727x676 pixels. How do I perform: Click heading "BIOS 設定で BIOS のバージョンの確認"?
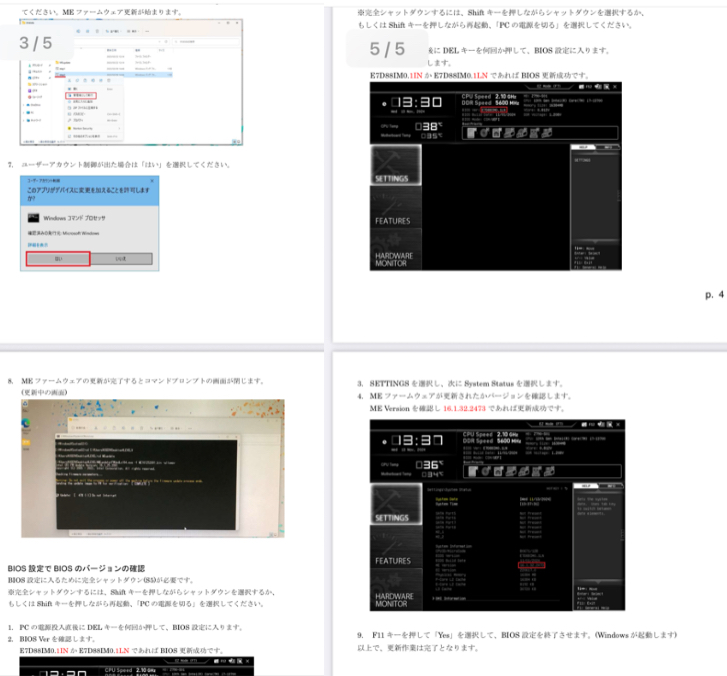[77, 568]
